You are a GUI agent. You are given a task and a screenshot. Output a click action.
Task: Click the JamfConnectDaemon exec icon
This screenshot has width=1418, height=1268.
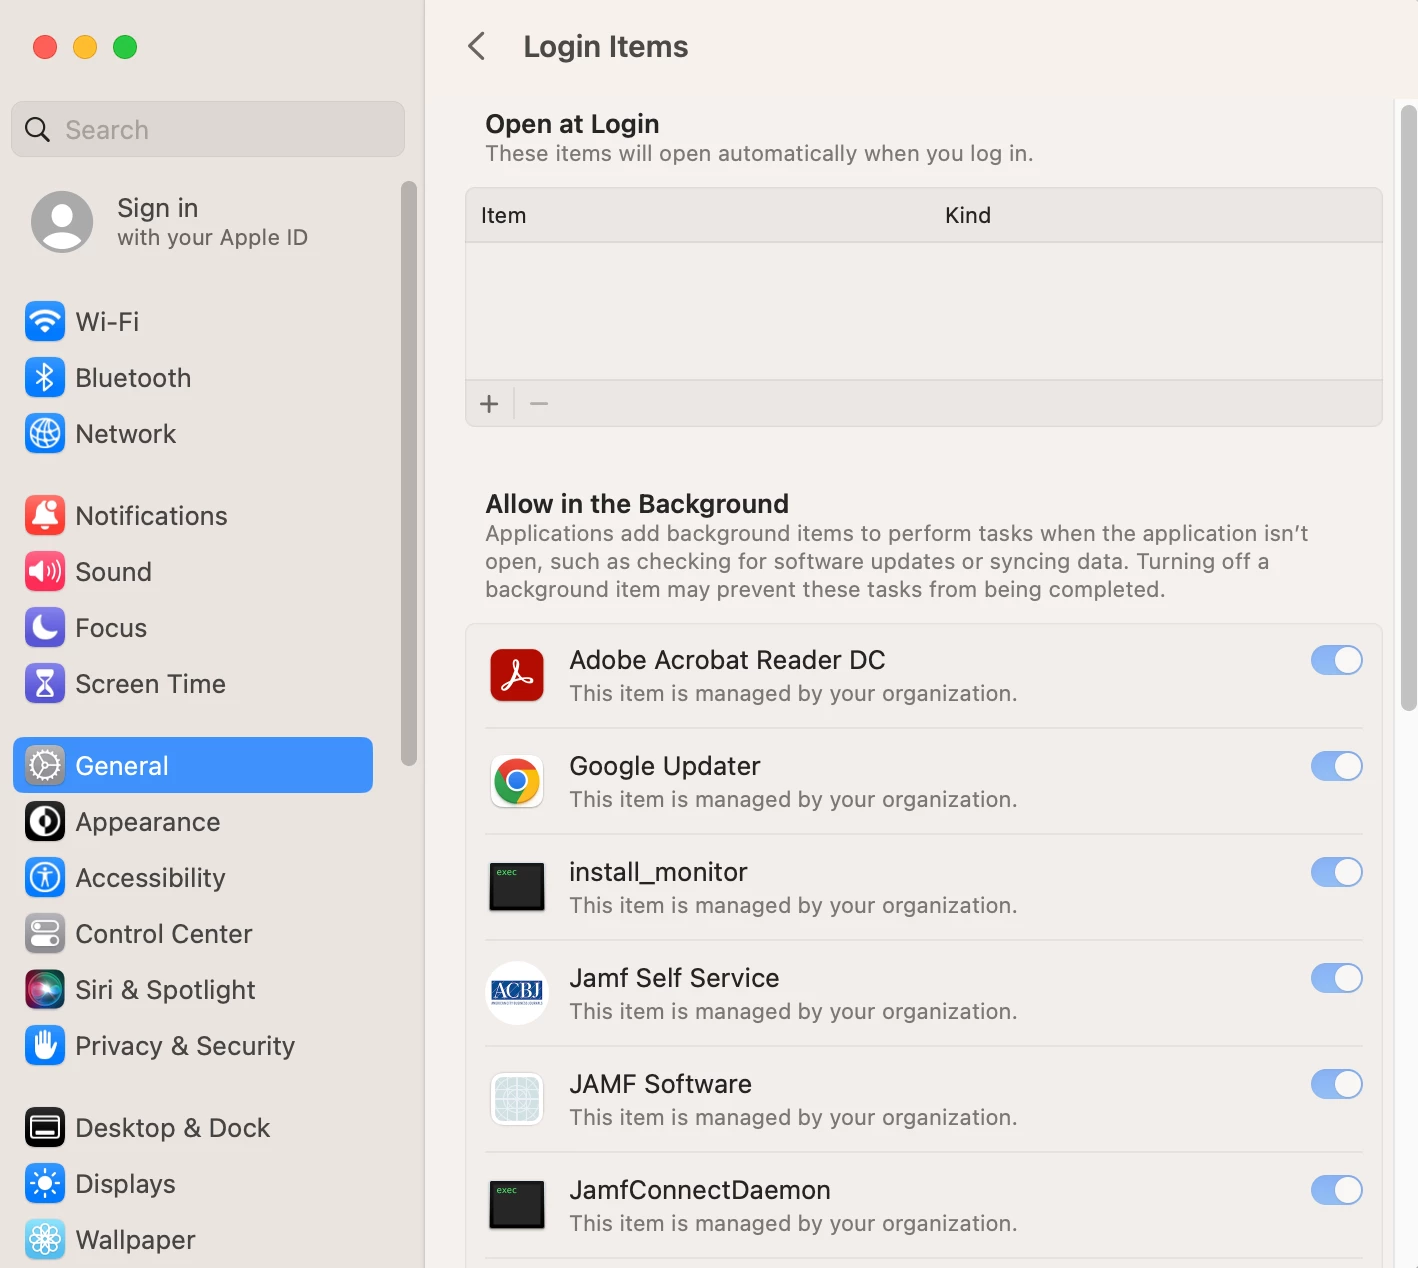click(x=517, y=1205)
